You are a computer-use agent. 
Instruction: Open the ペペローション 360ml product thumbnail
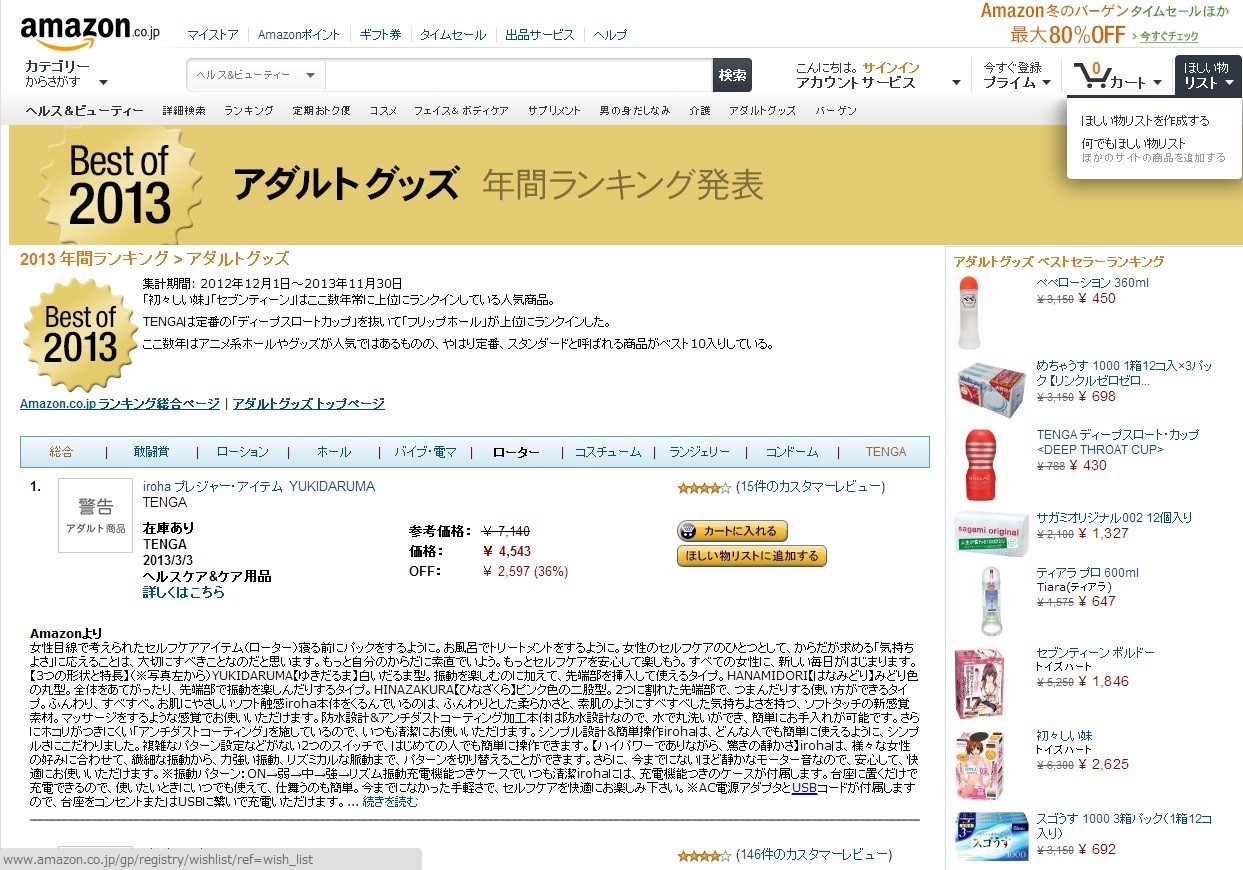[x=969, y=313]
